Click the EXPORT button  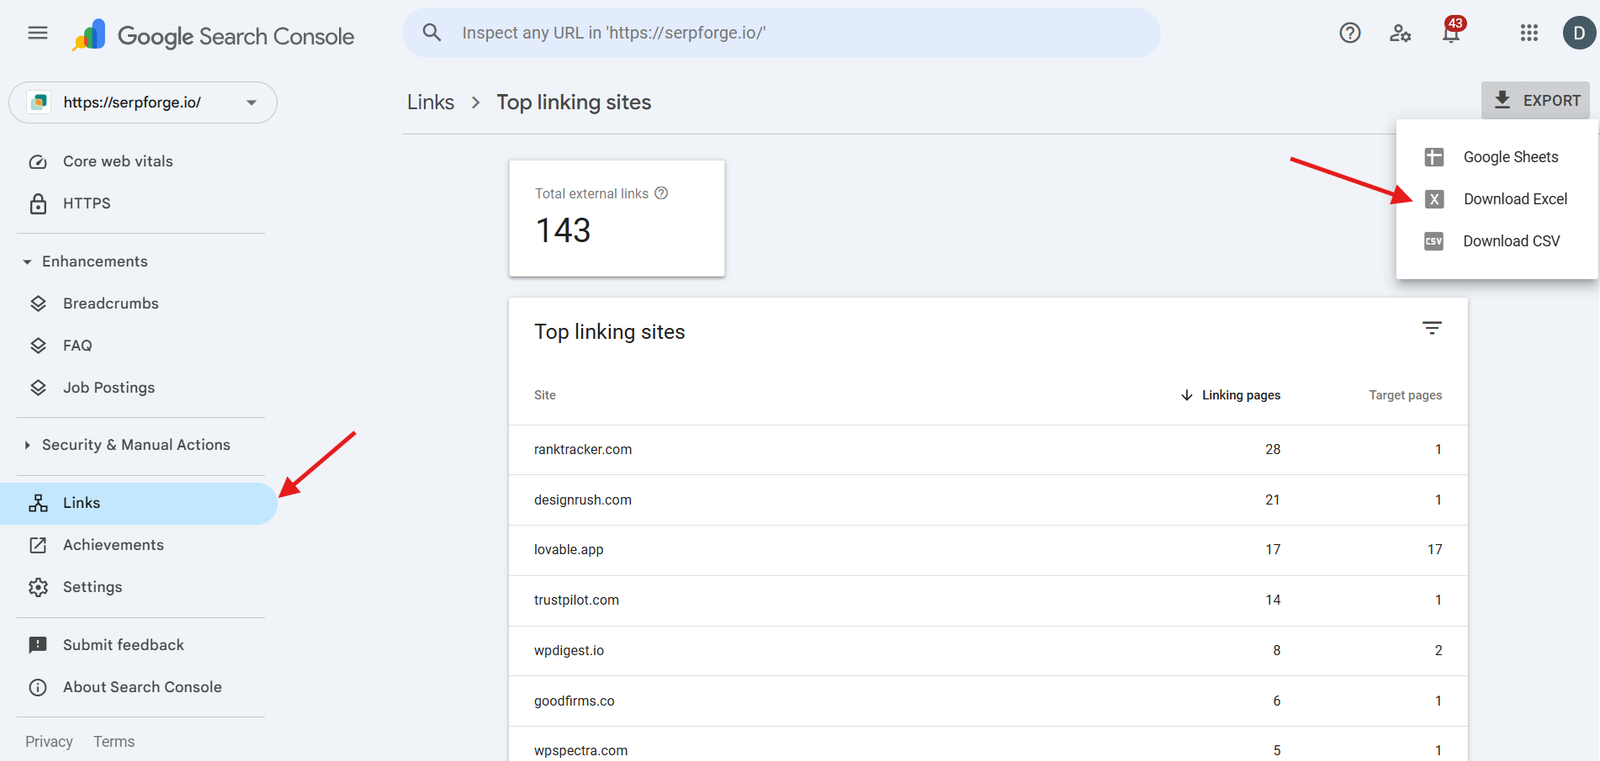pos(1536,100)
